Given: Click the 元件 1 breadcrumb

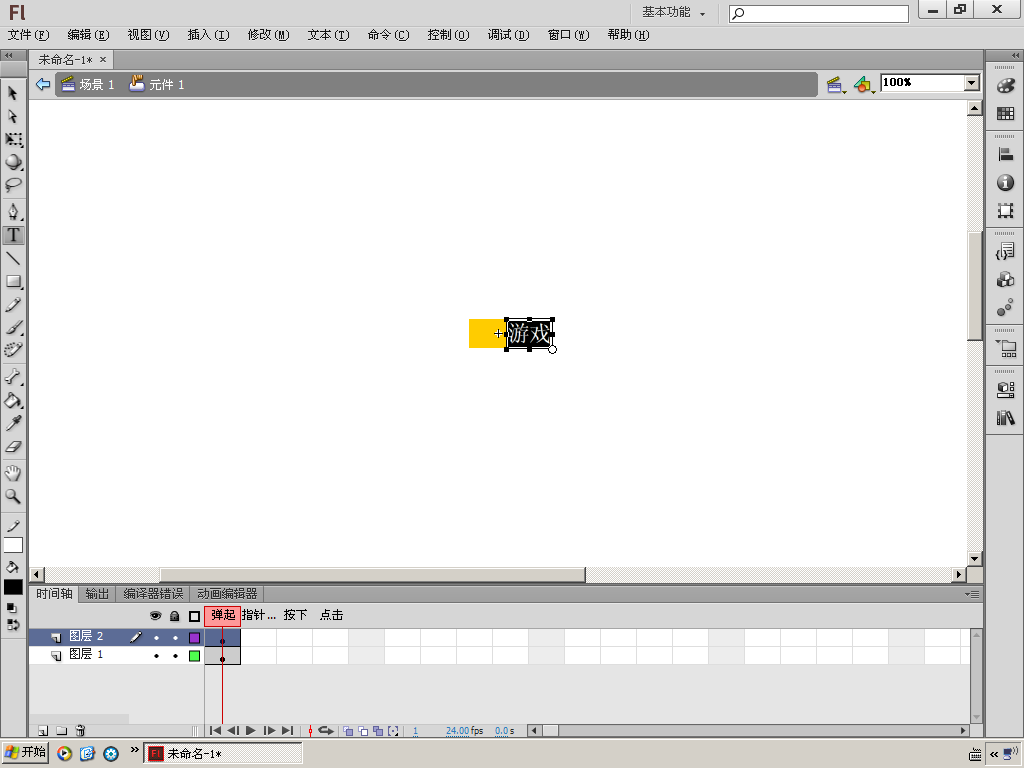Looking at the screenshot, I should click(157, 84).
